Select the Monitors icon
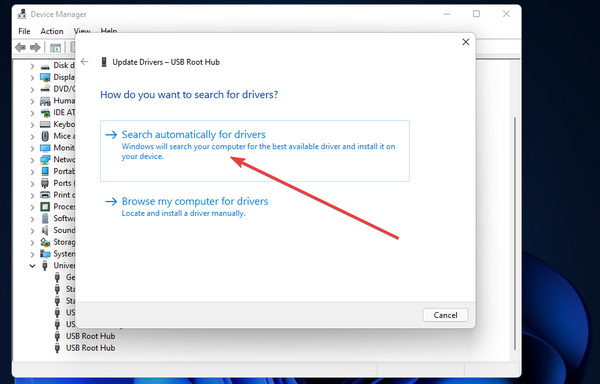Screen dimensions: 600x384 [45, 148]
